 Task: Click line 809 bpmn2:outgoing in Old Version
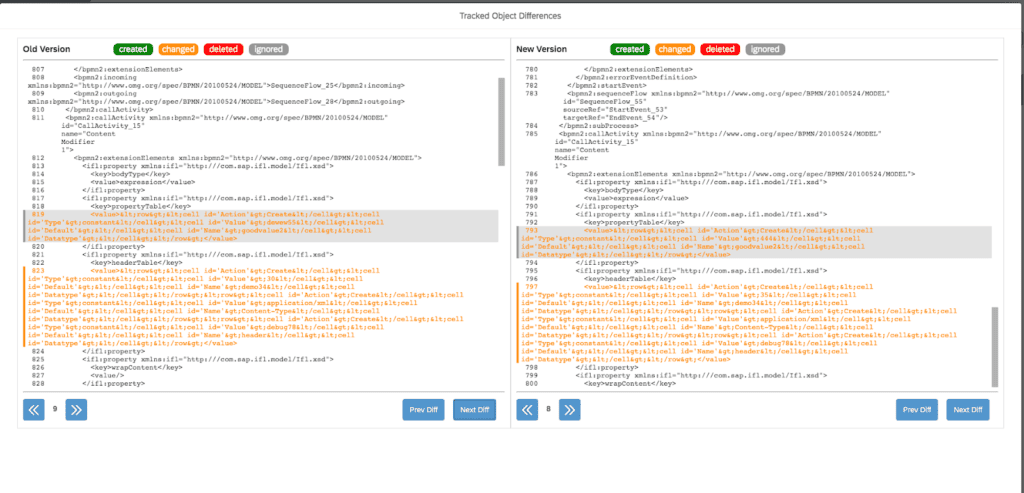pos(216,97)
